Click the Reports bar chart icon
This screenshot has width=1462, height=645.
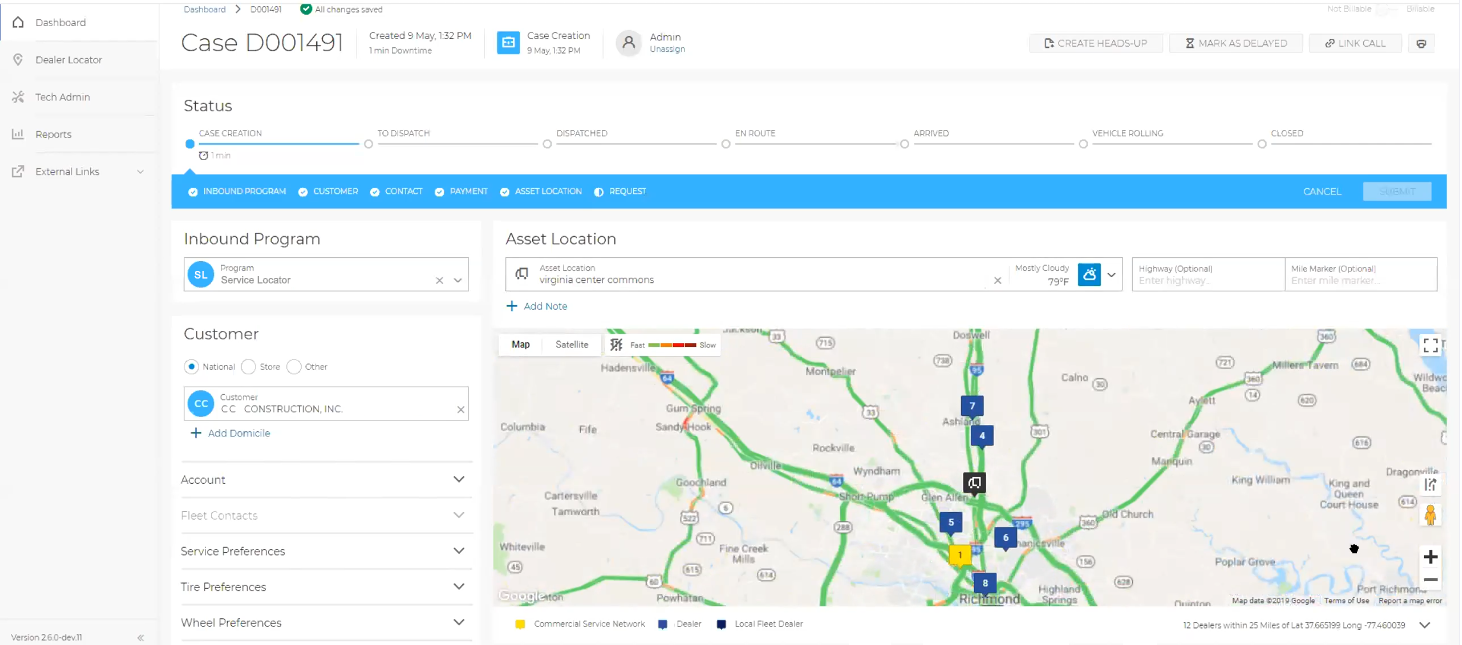17,134
